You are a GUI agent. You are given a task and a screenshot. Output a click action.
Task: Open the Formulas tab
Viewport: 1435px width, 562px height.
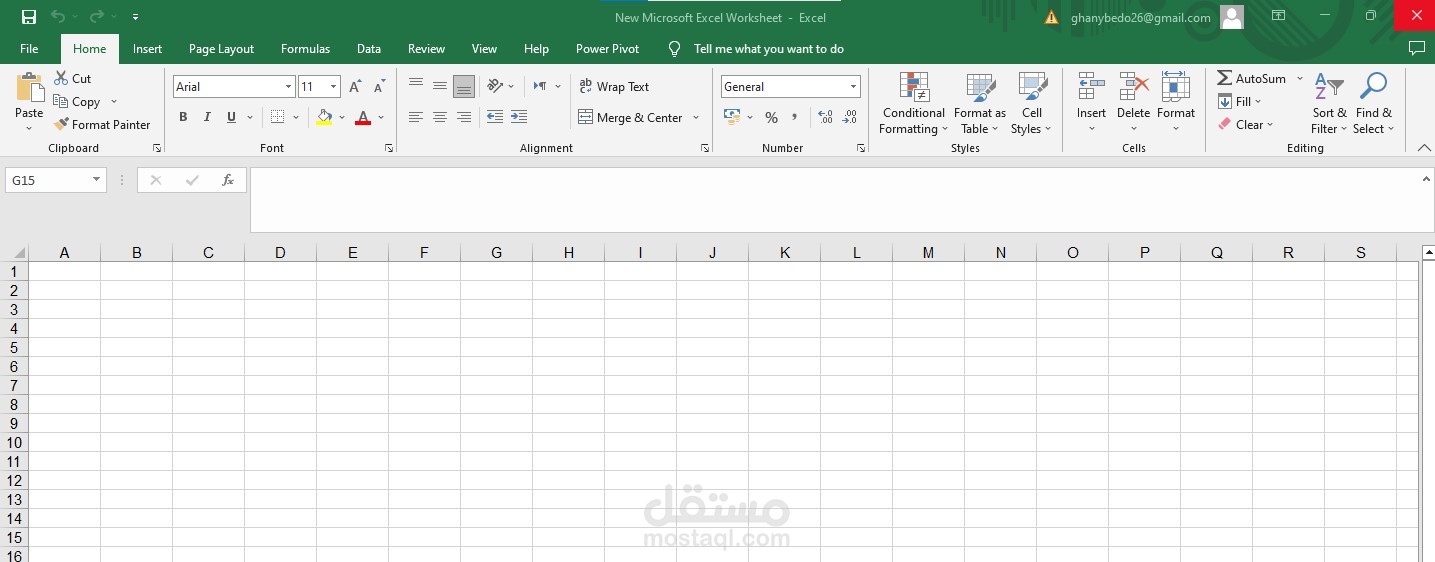[305, 48]
